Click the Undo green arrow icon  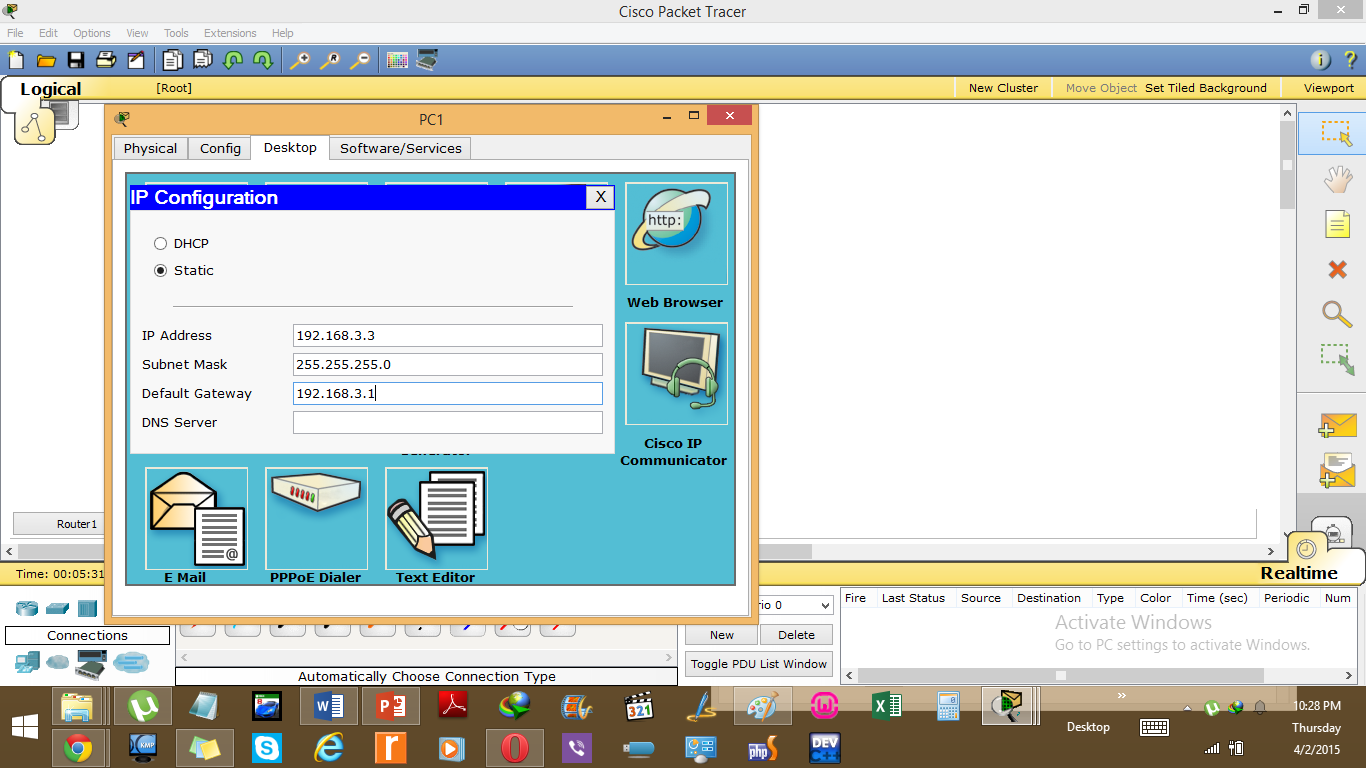coord(233,60)
